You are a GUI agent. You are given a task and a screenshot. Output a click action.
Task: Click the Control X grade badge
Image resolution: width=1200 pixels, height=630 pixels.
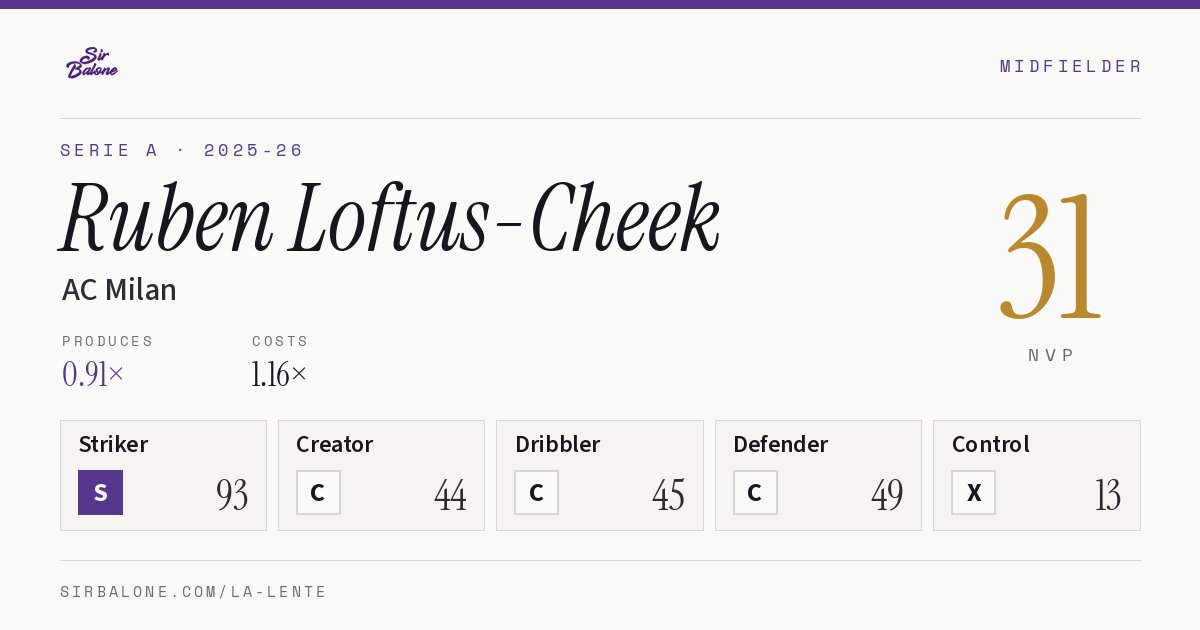pyautogui.click(x=973, y=492)
